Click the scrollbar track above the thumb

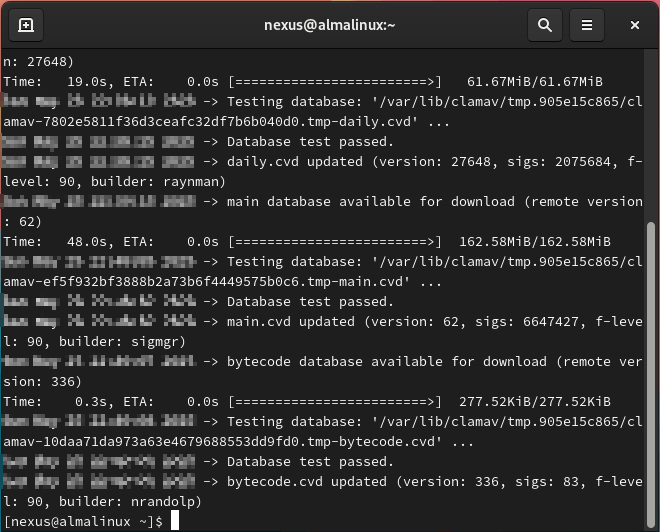pyautogui.click(x=652, y=130)
